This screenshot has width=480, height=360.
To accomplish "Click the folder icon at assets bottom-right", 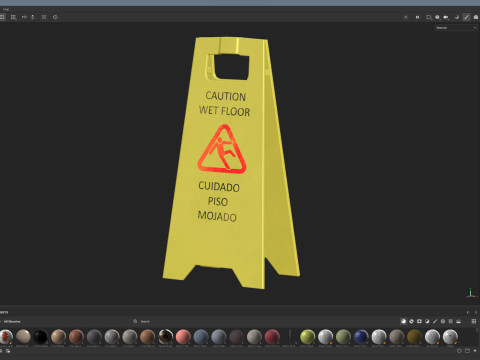I will tap(467, 351).
